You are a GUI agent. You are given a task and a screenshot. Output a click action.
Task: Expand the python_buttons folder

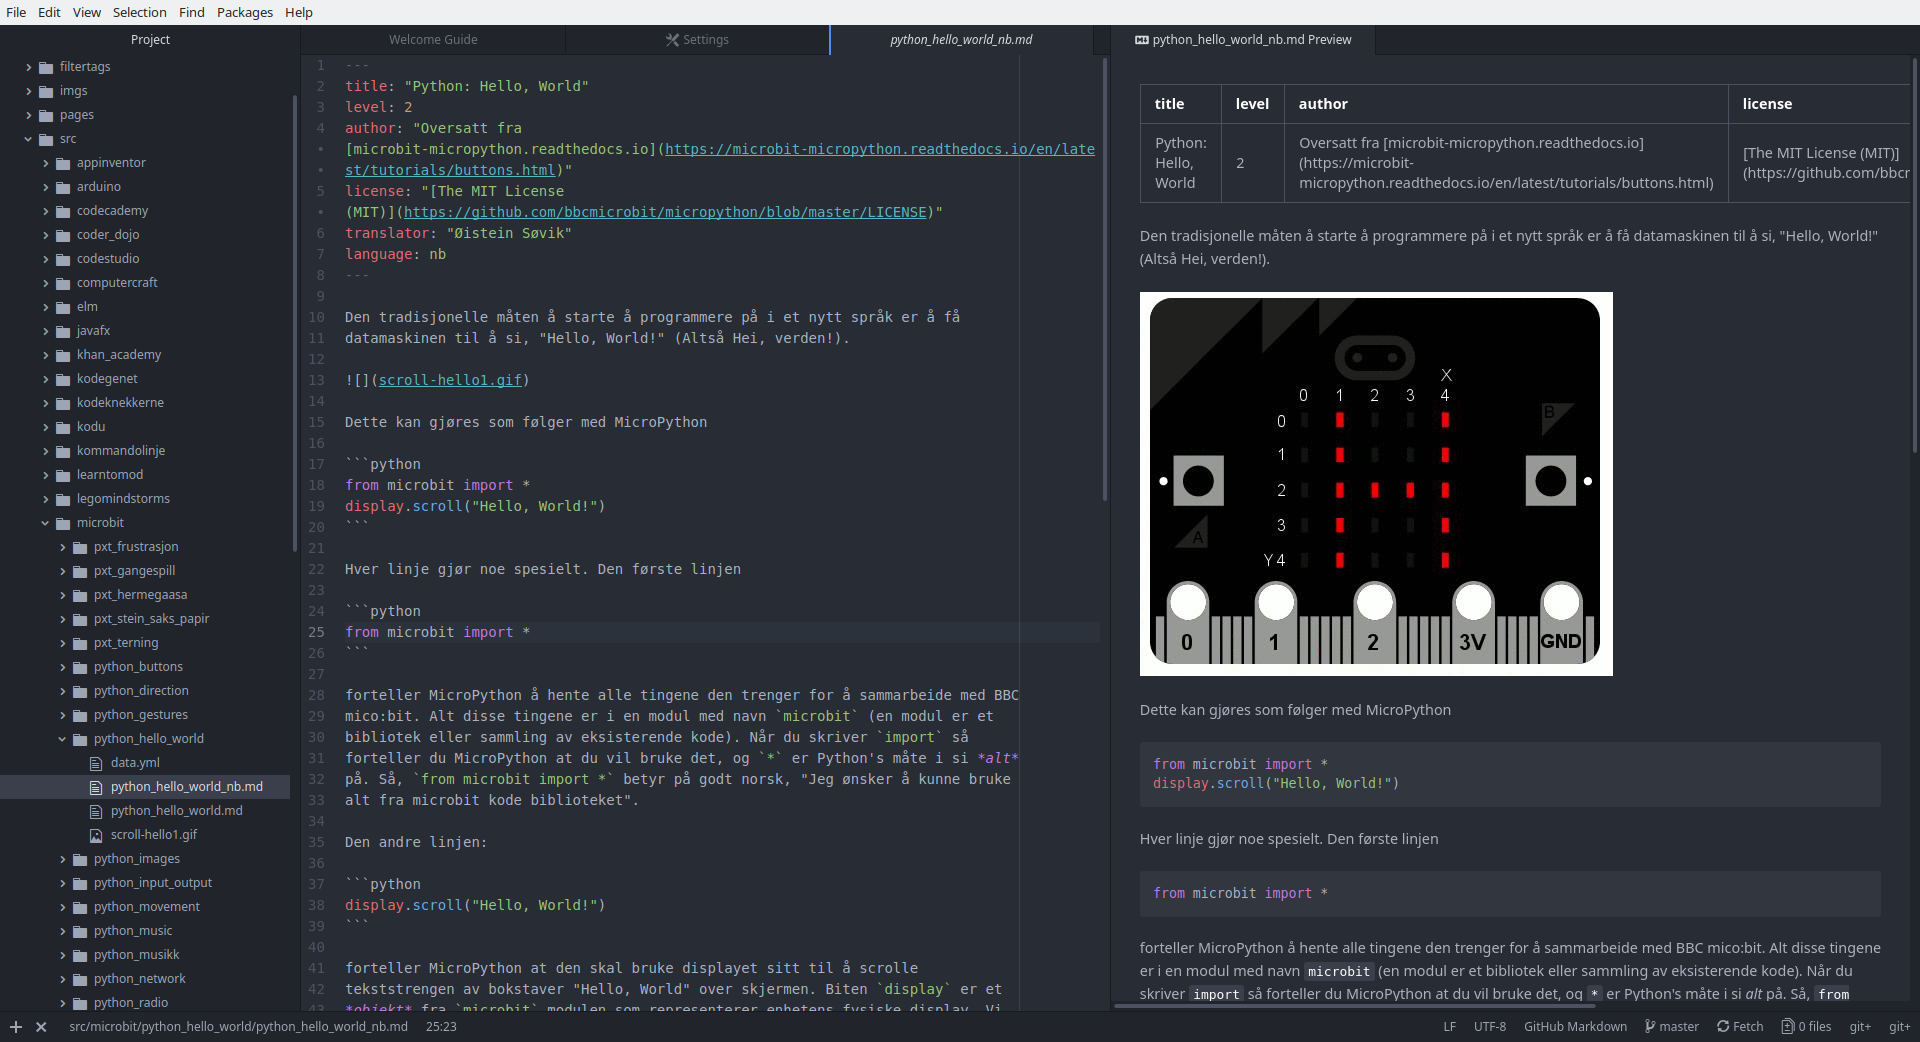pyautogui.click(x=62, y=667)
